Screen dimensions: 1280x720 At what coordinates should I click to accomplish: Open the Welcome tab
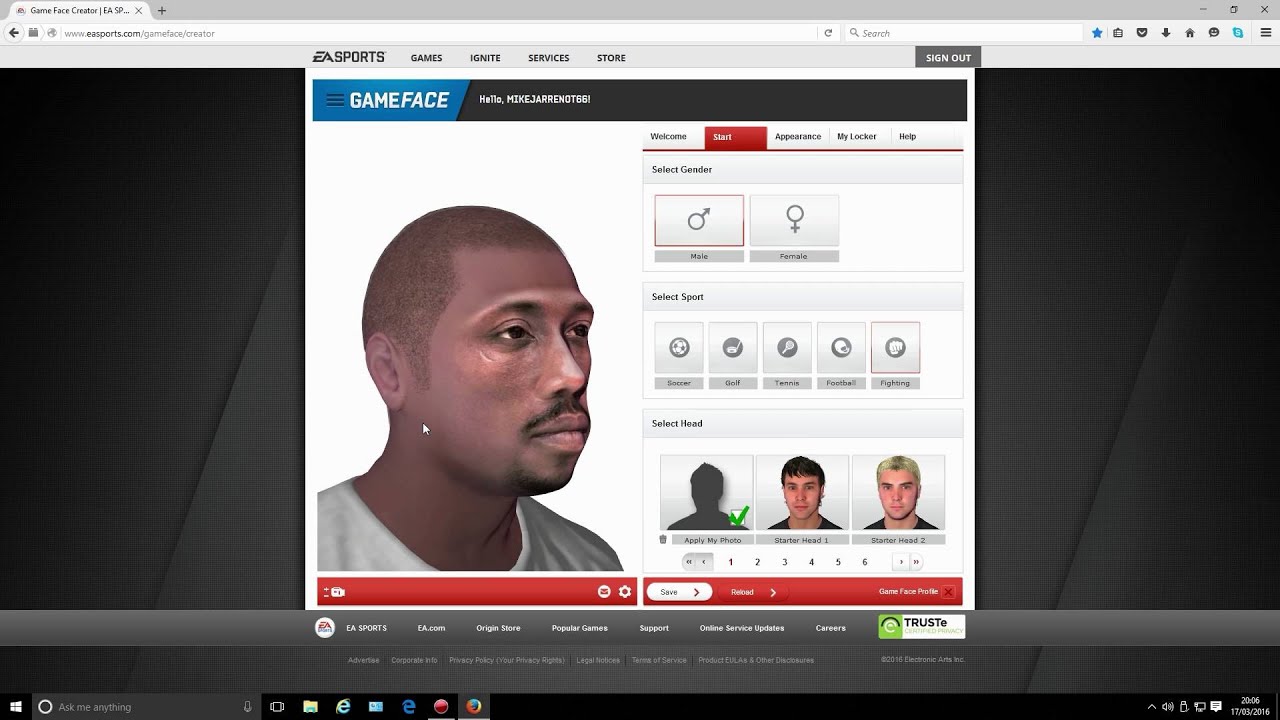click(668, 137)
